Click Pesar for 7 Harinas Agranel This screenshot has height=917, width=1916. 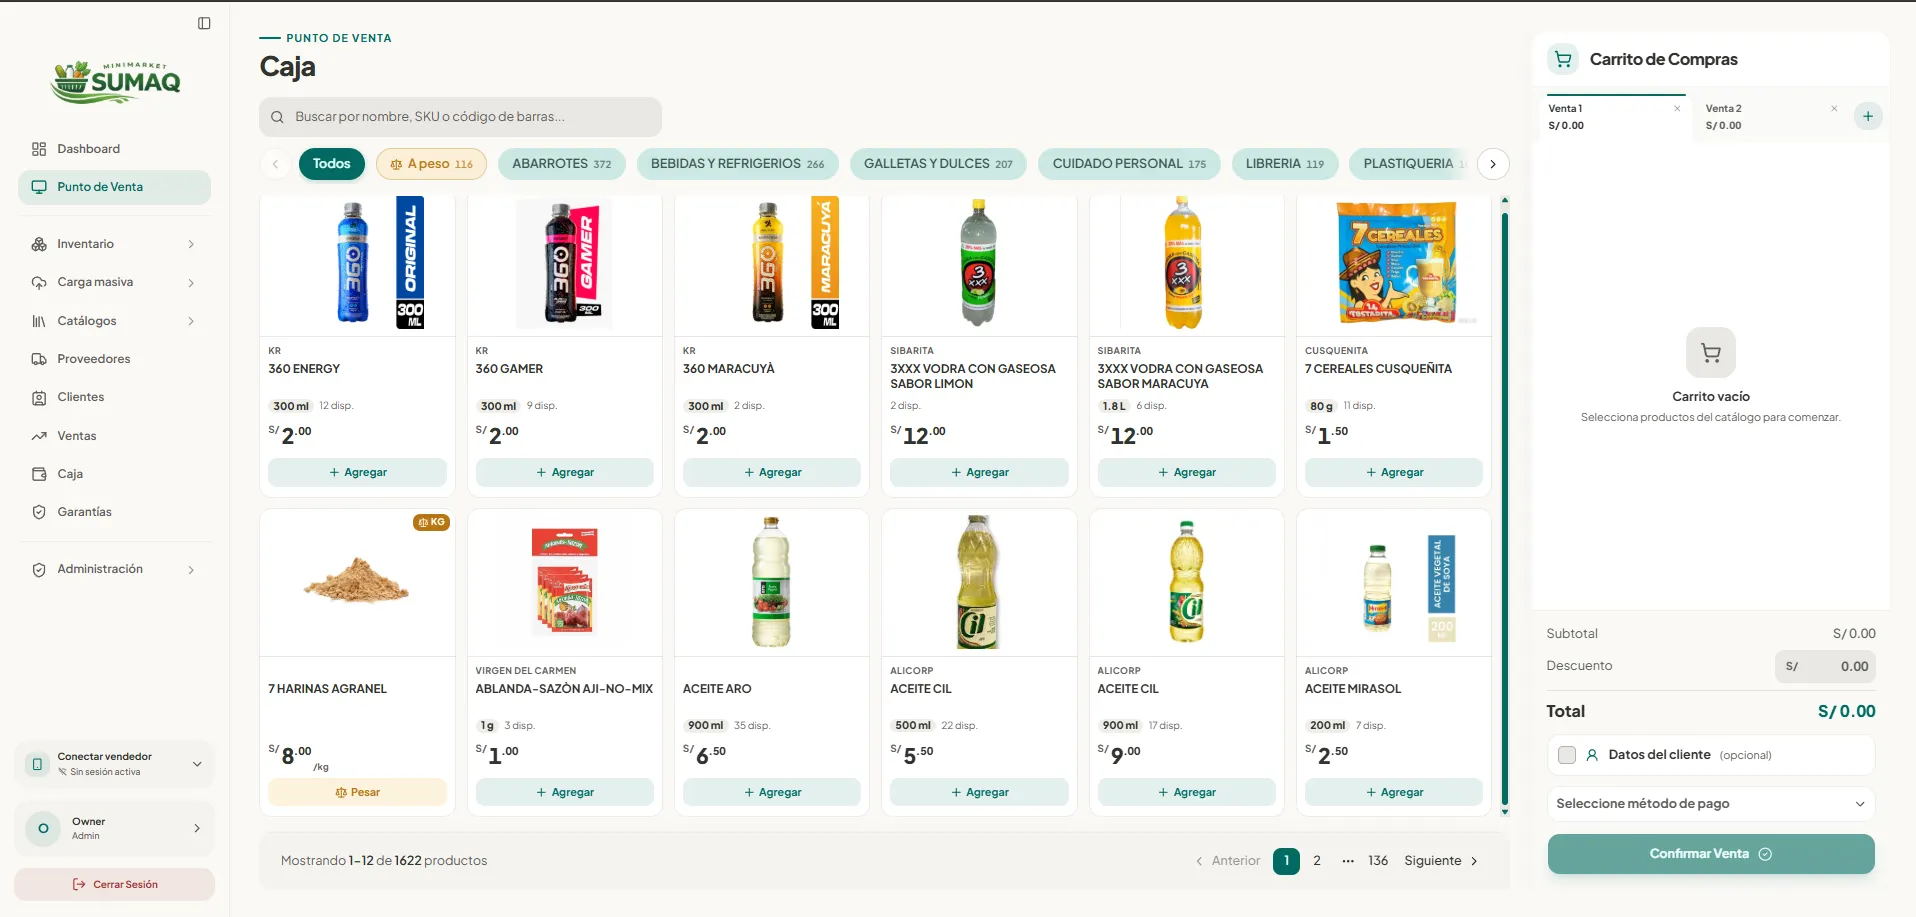tap(357, 792)
